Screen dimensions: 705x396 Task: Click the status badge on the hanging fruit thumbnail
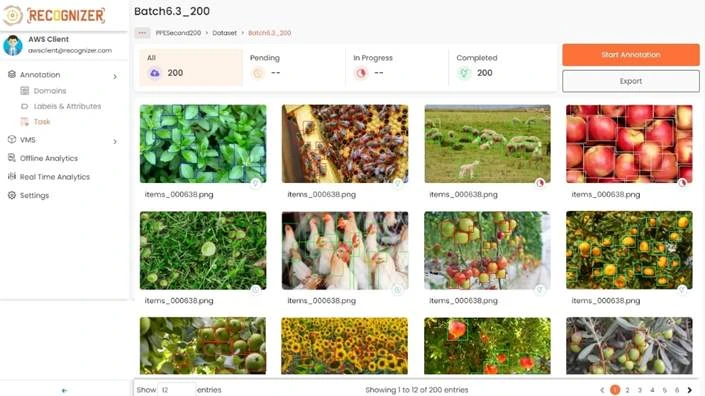[x=540, y=290]
